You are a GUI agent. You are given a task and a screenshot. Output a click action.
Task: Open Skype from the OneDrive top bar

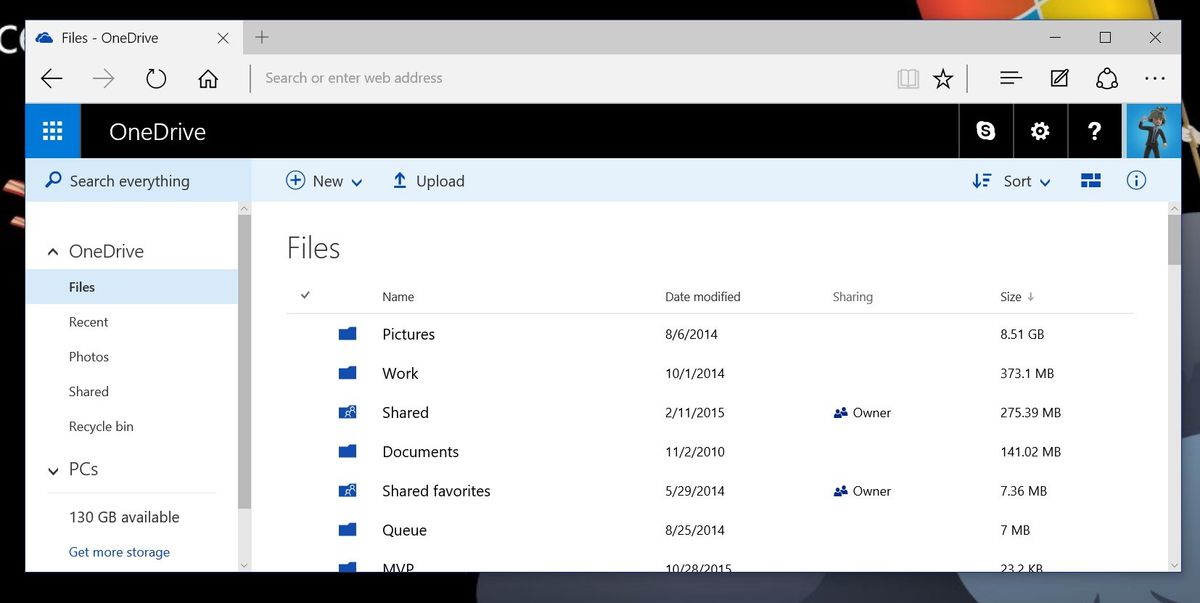(x=986, y=131)
